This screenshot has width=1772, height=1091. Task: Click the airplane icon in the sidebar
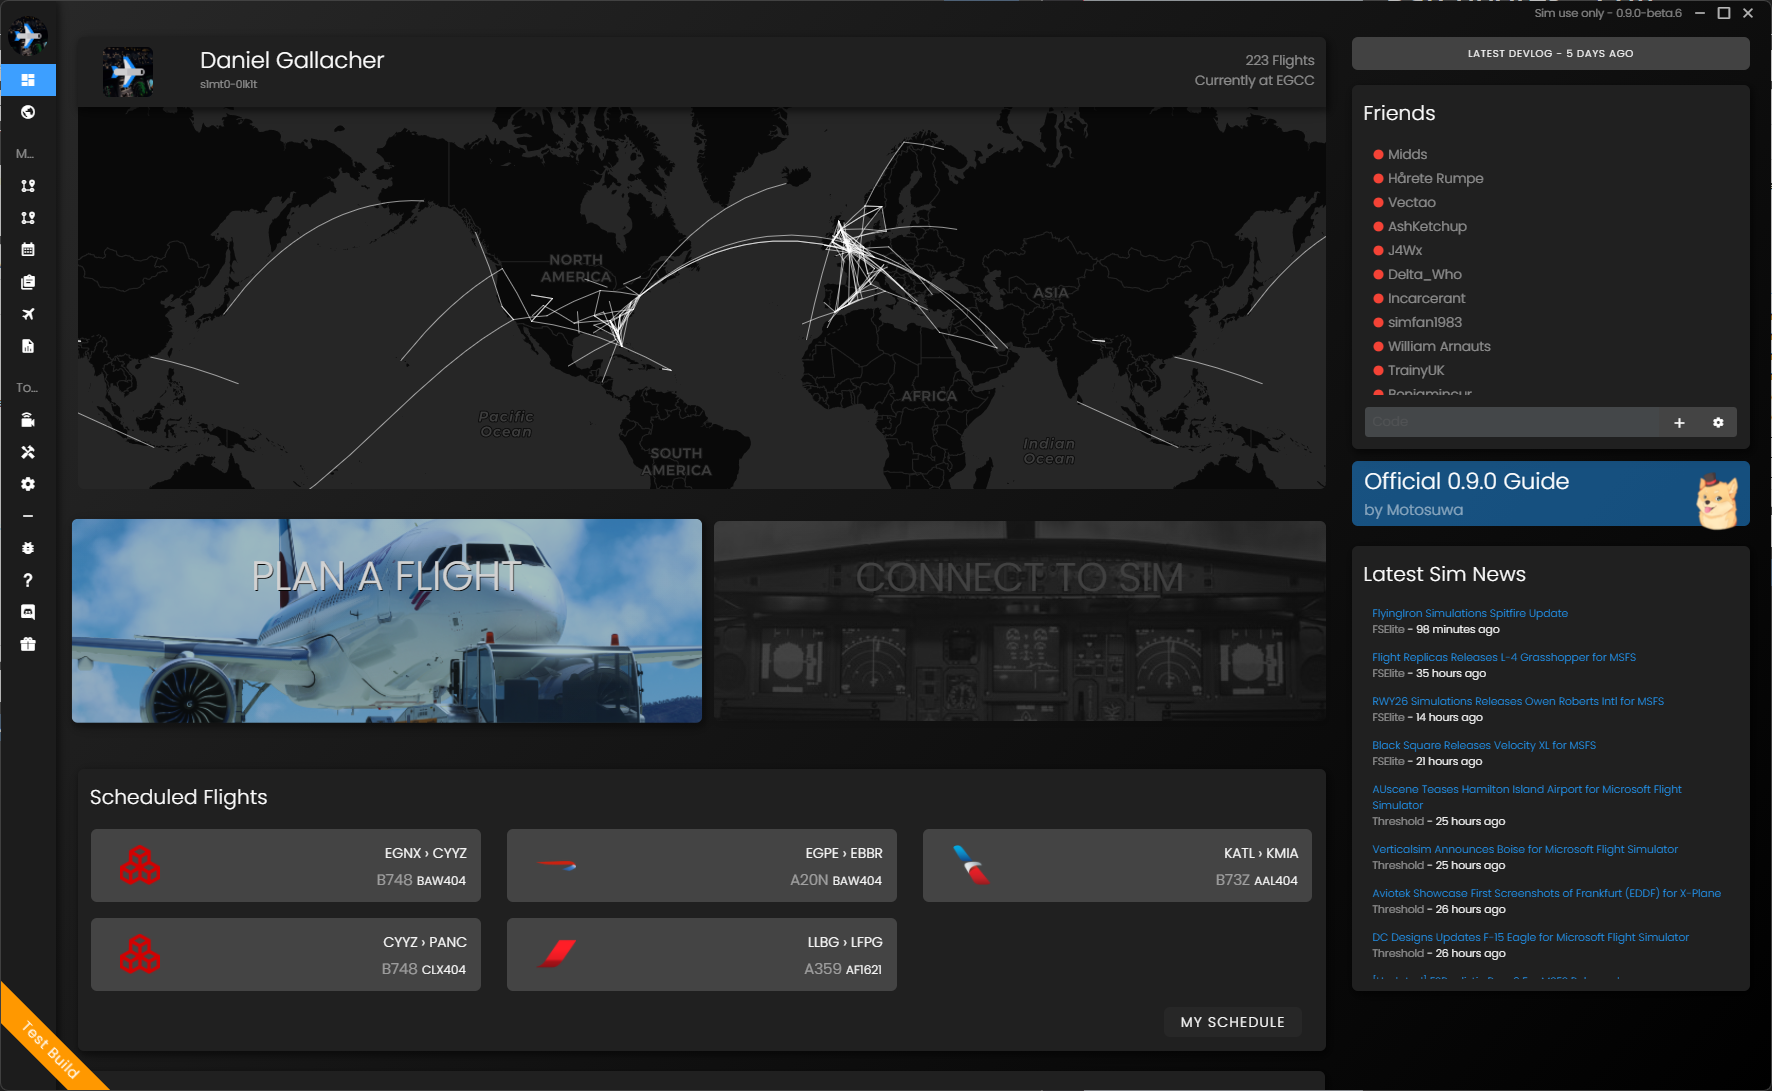[x=28, y=314]
